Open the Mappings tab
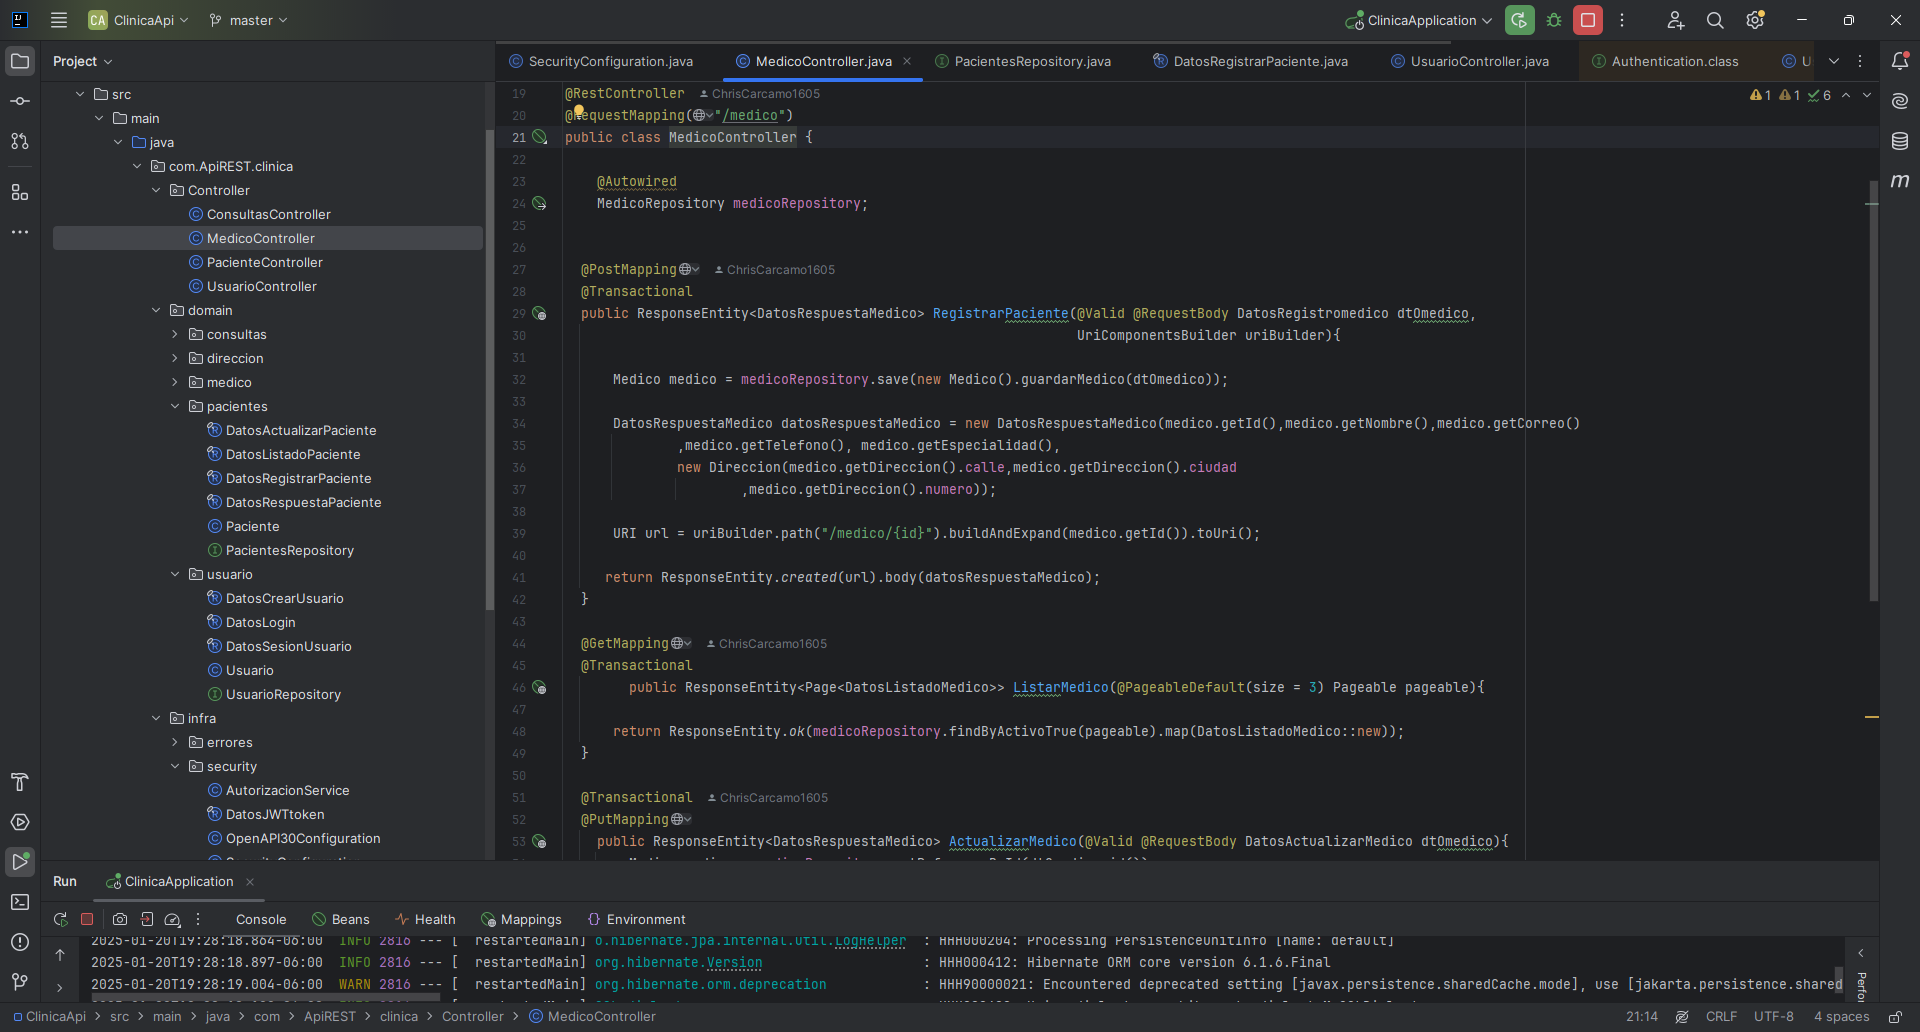This screenshot has height=1032, width=1920. tap(521, 919)
